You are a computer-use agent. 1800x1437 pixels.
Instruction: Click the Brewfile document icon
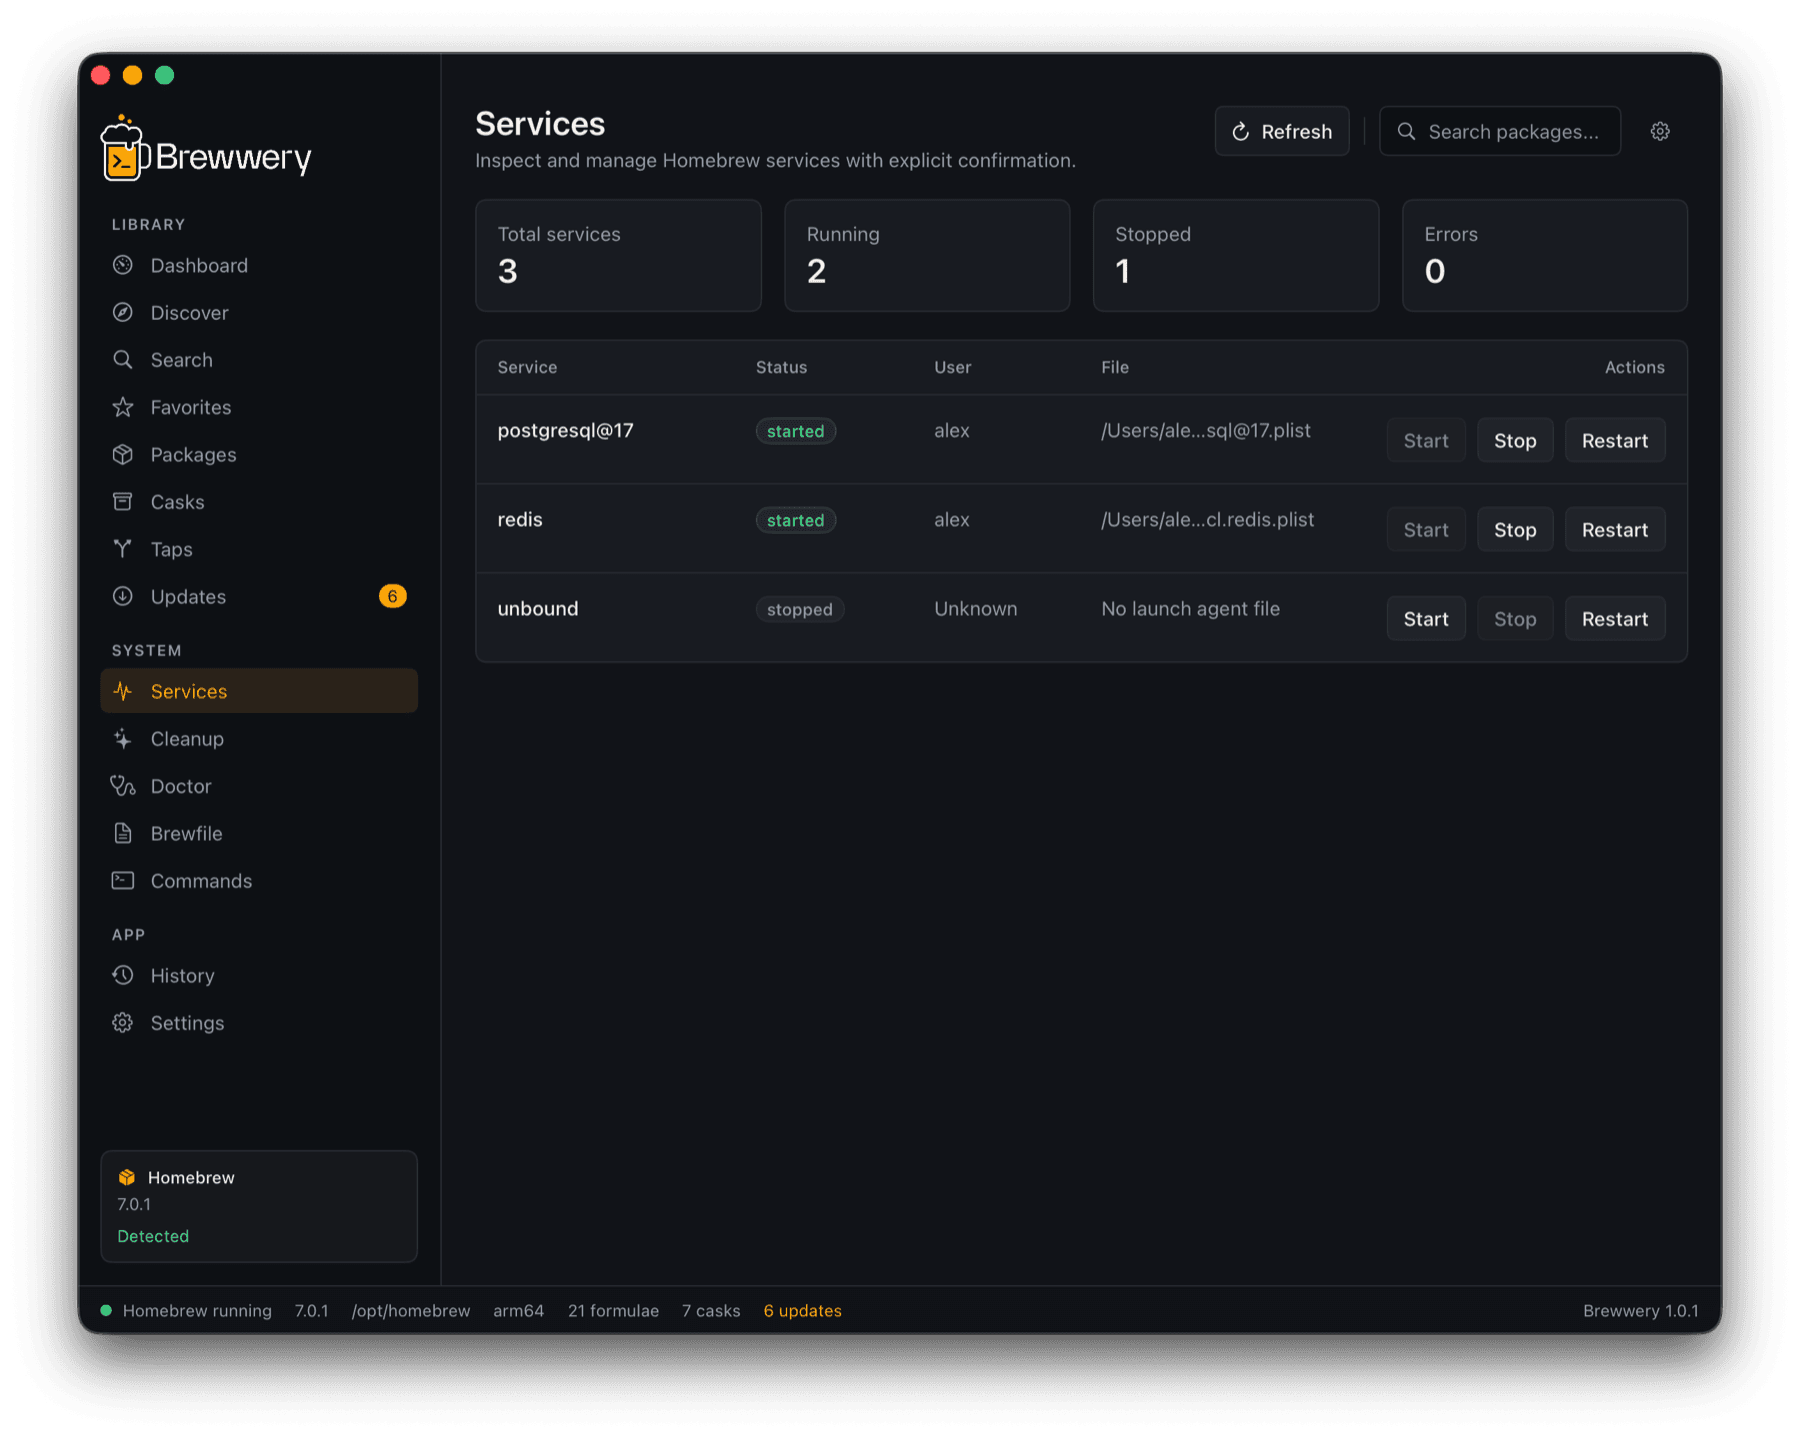point(123,833)
